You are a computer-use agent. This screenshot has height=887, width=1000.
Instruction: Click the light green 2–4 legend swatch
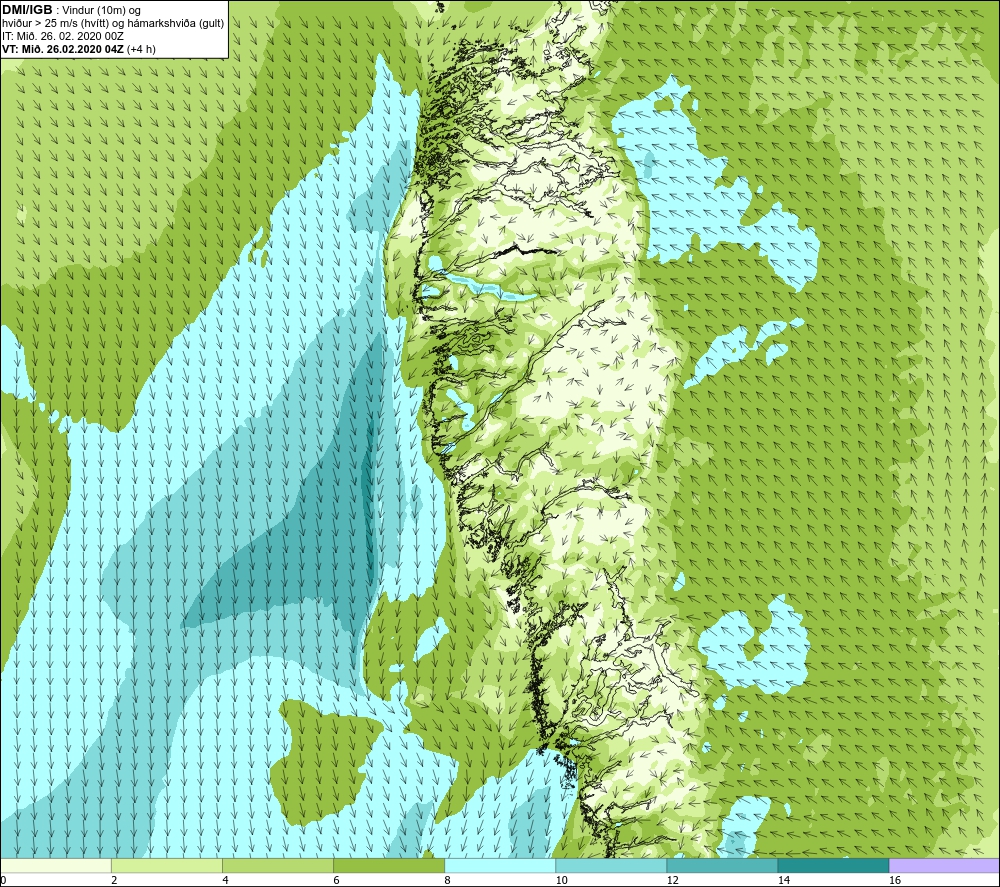coord(167,865)
